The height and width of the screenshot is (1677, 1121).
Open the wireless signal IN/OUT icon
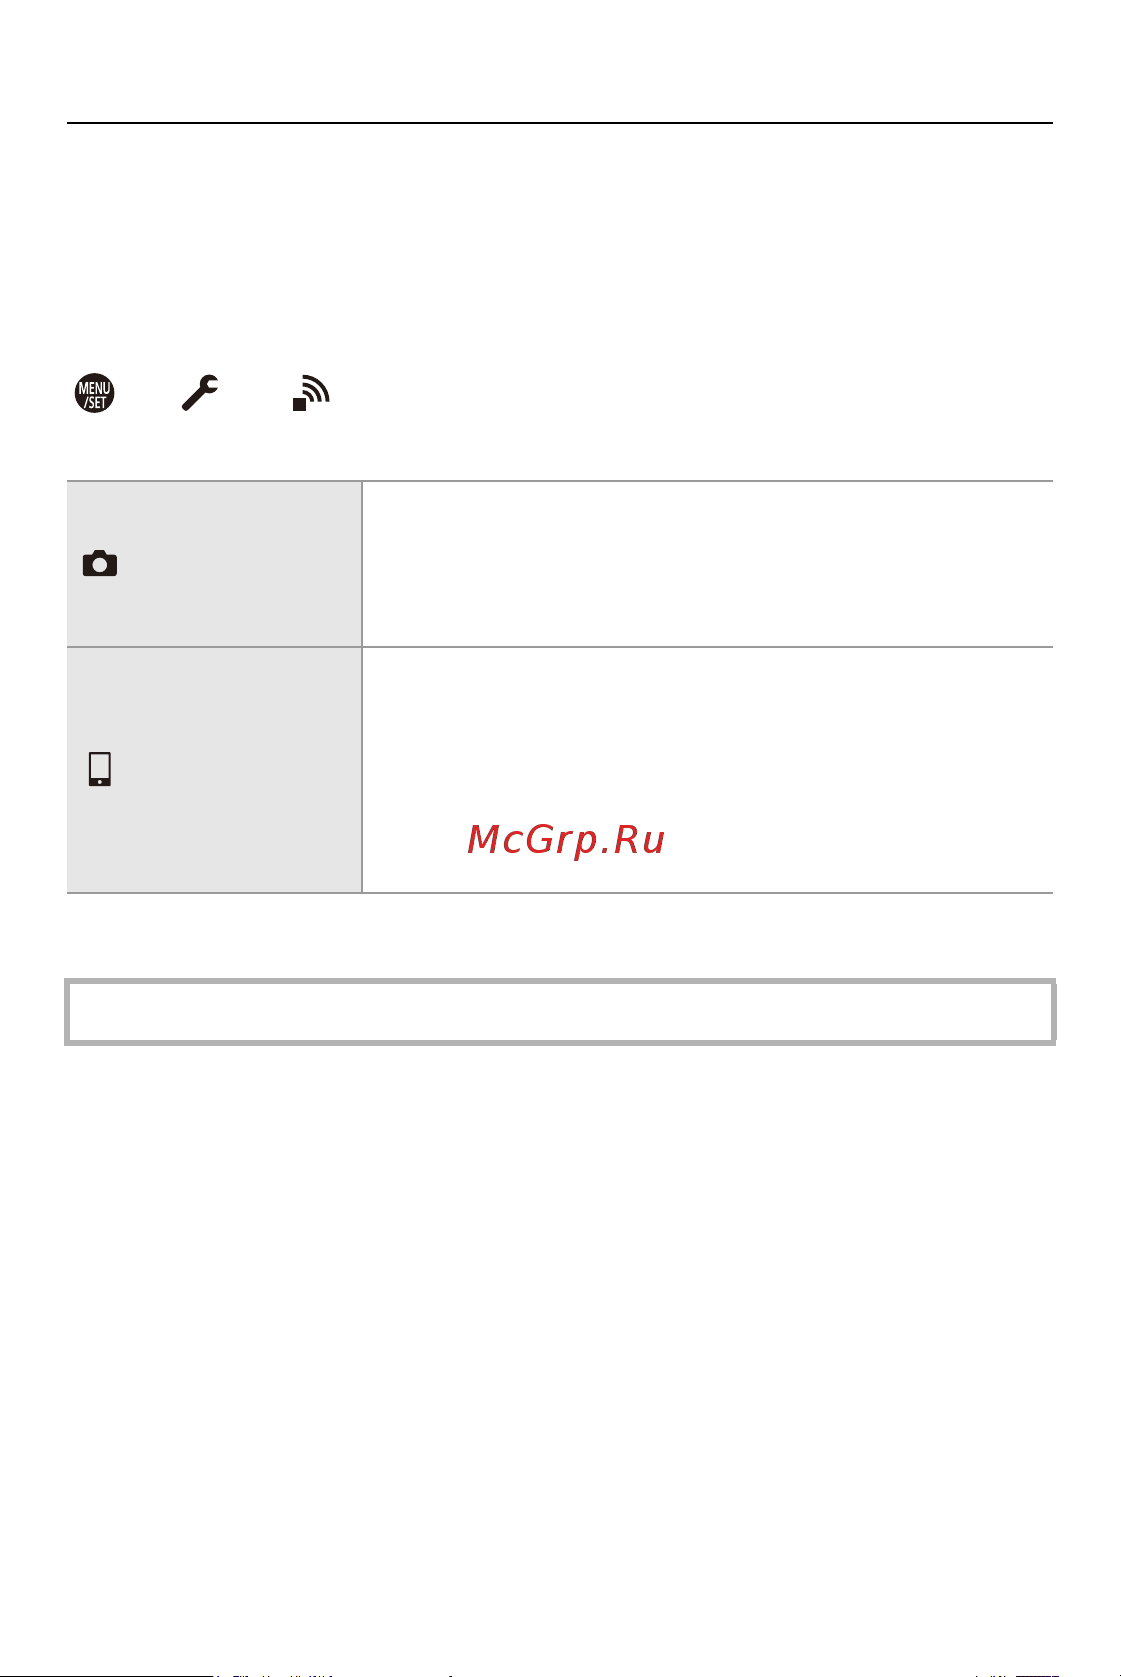click(x=311, y=393)
